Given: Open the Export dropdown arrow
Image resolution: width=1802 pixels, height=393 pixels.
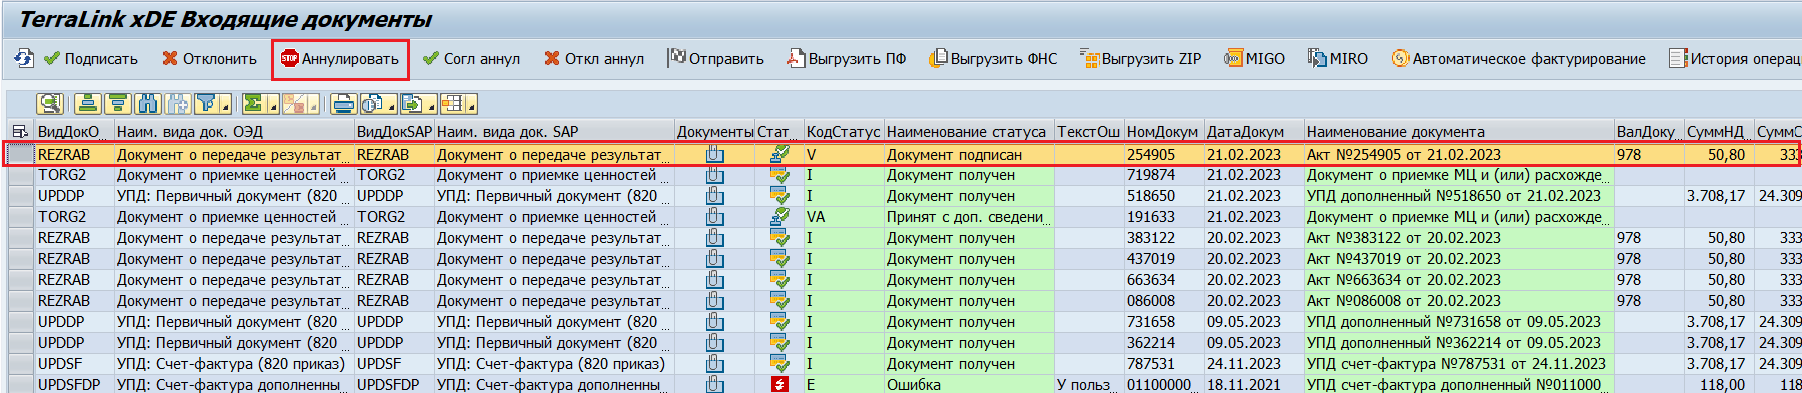Looking at the screenshot, I should (432, 104).
